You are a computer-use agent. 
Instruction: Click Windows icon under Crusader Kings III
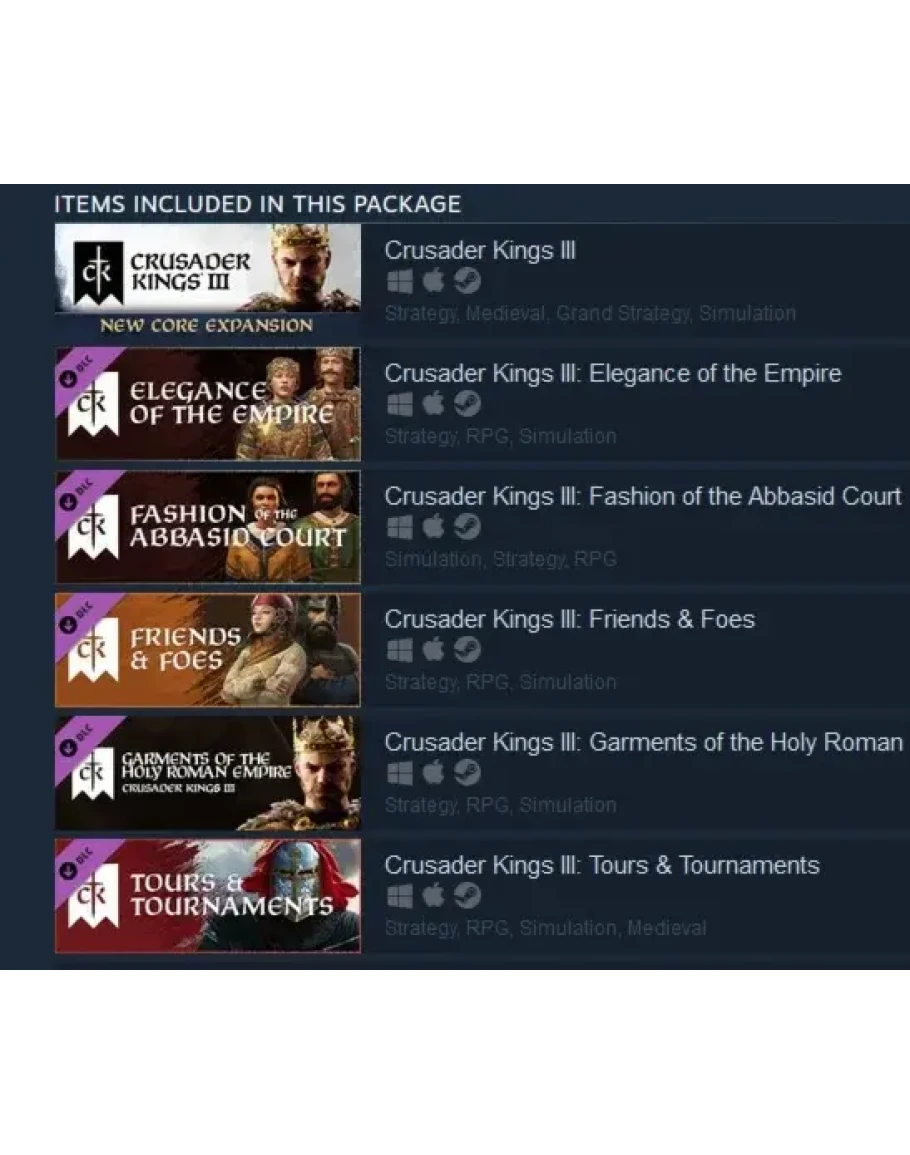(399, 281)
